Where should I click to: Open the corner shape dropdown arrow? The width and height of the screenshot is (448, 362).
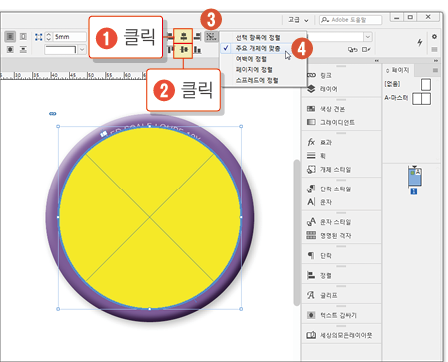[x=82, y=50]
